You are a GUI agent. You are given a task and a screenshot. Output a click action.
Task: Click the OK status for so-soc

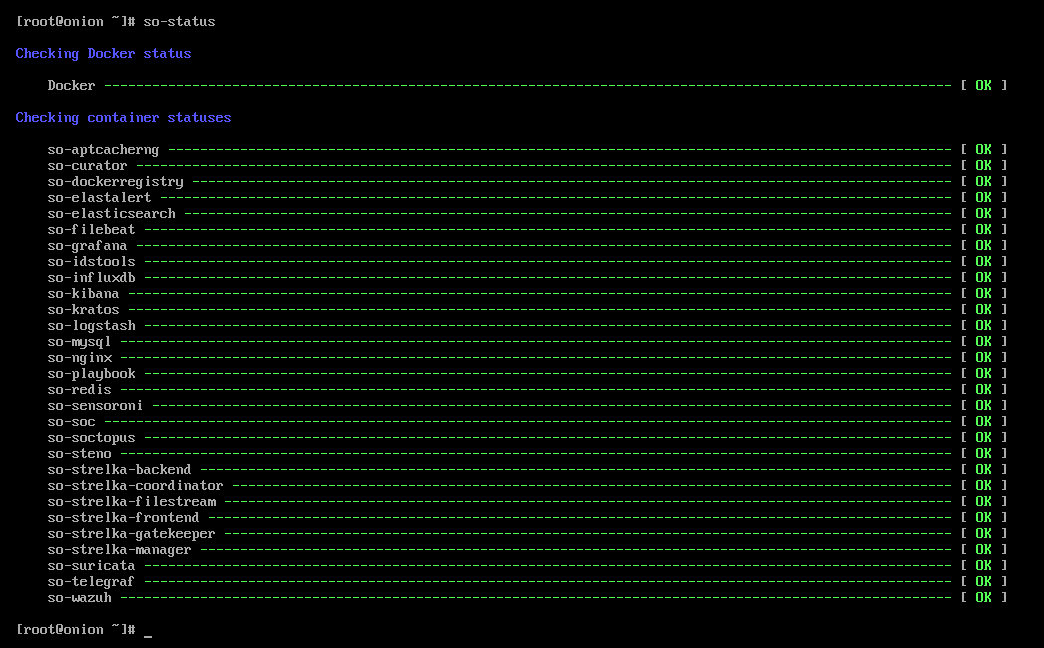[x=983, y=421]
